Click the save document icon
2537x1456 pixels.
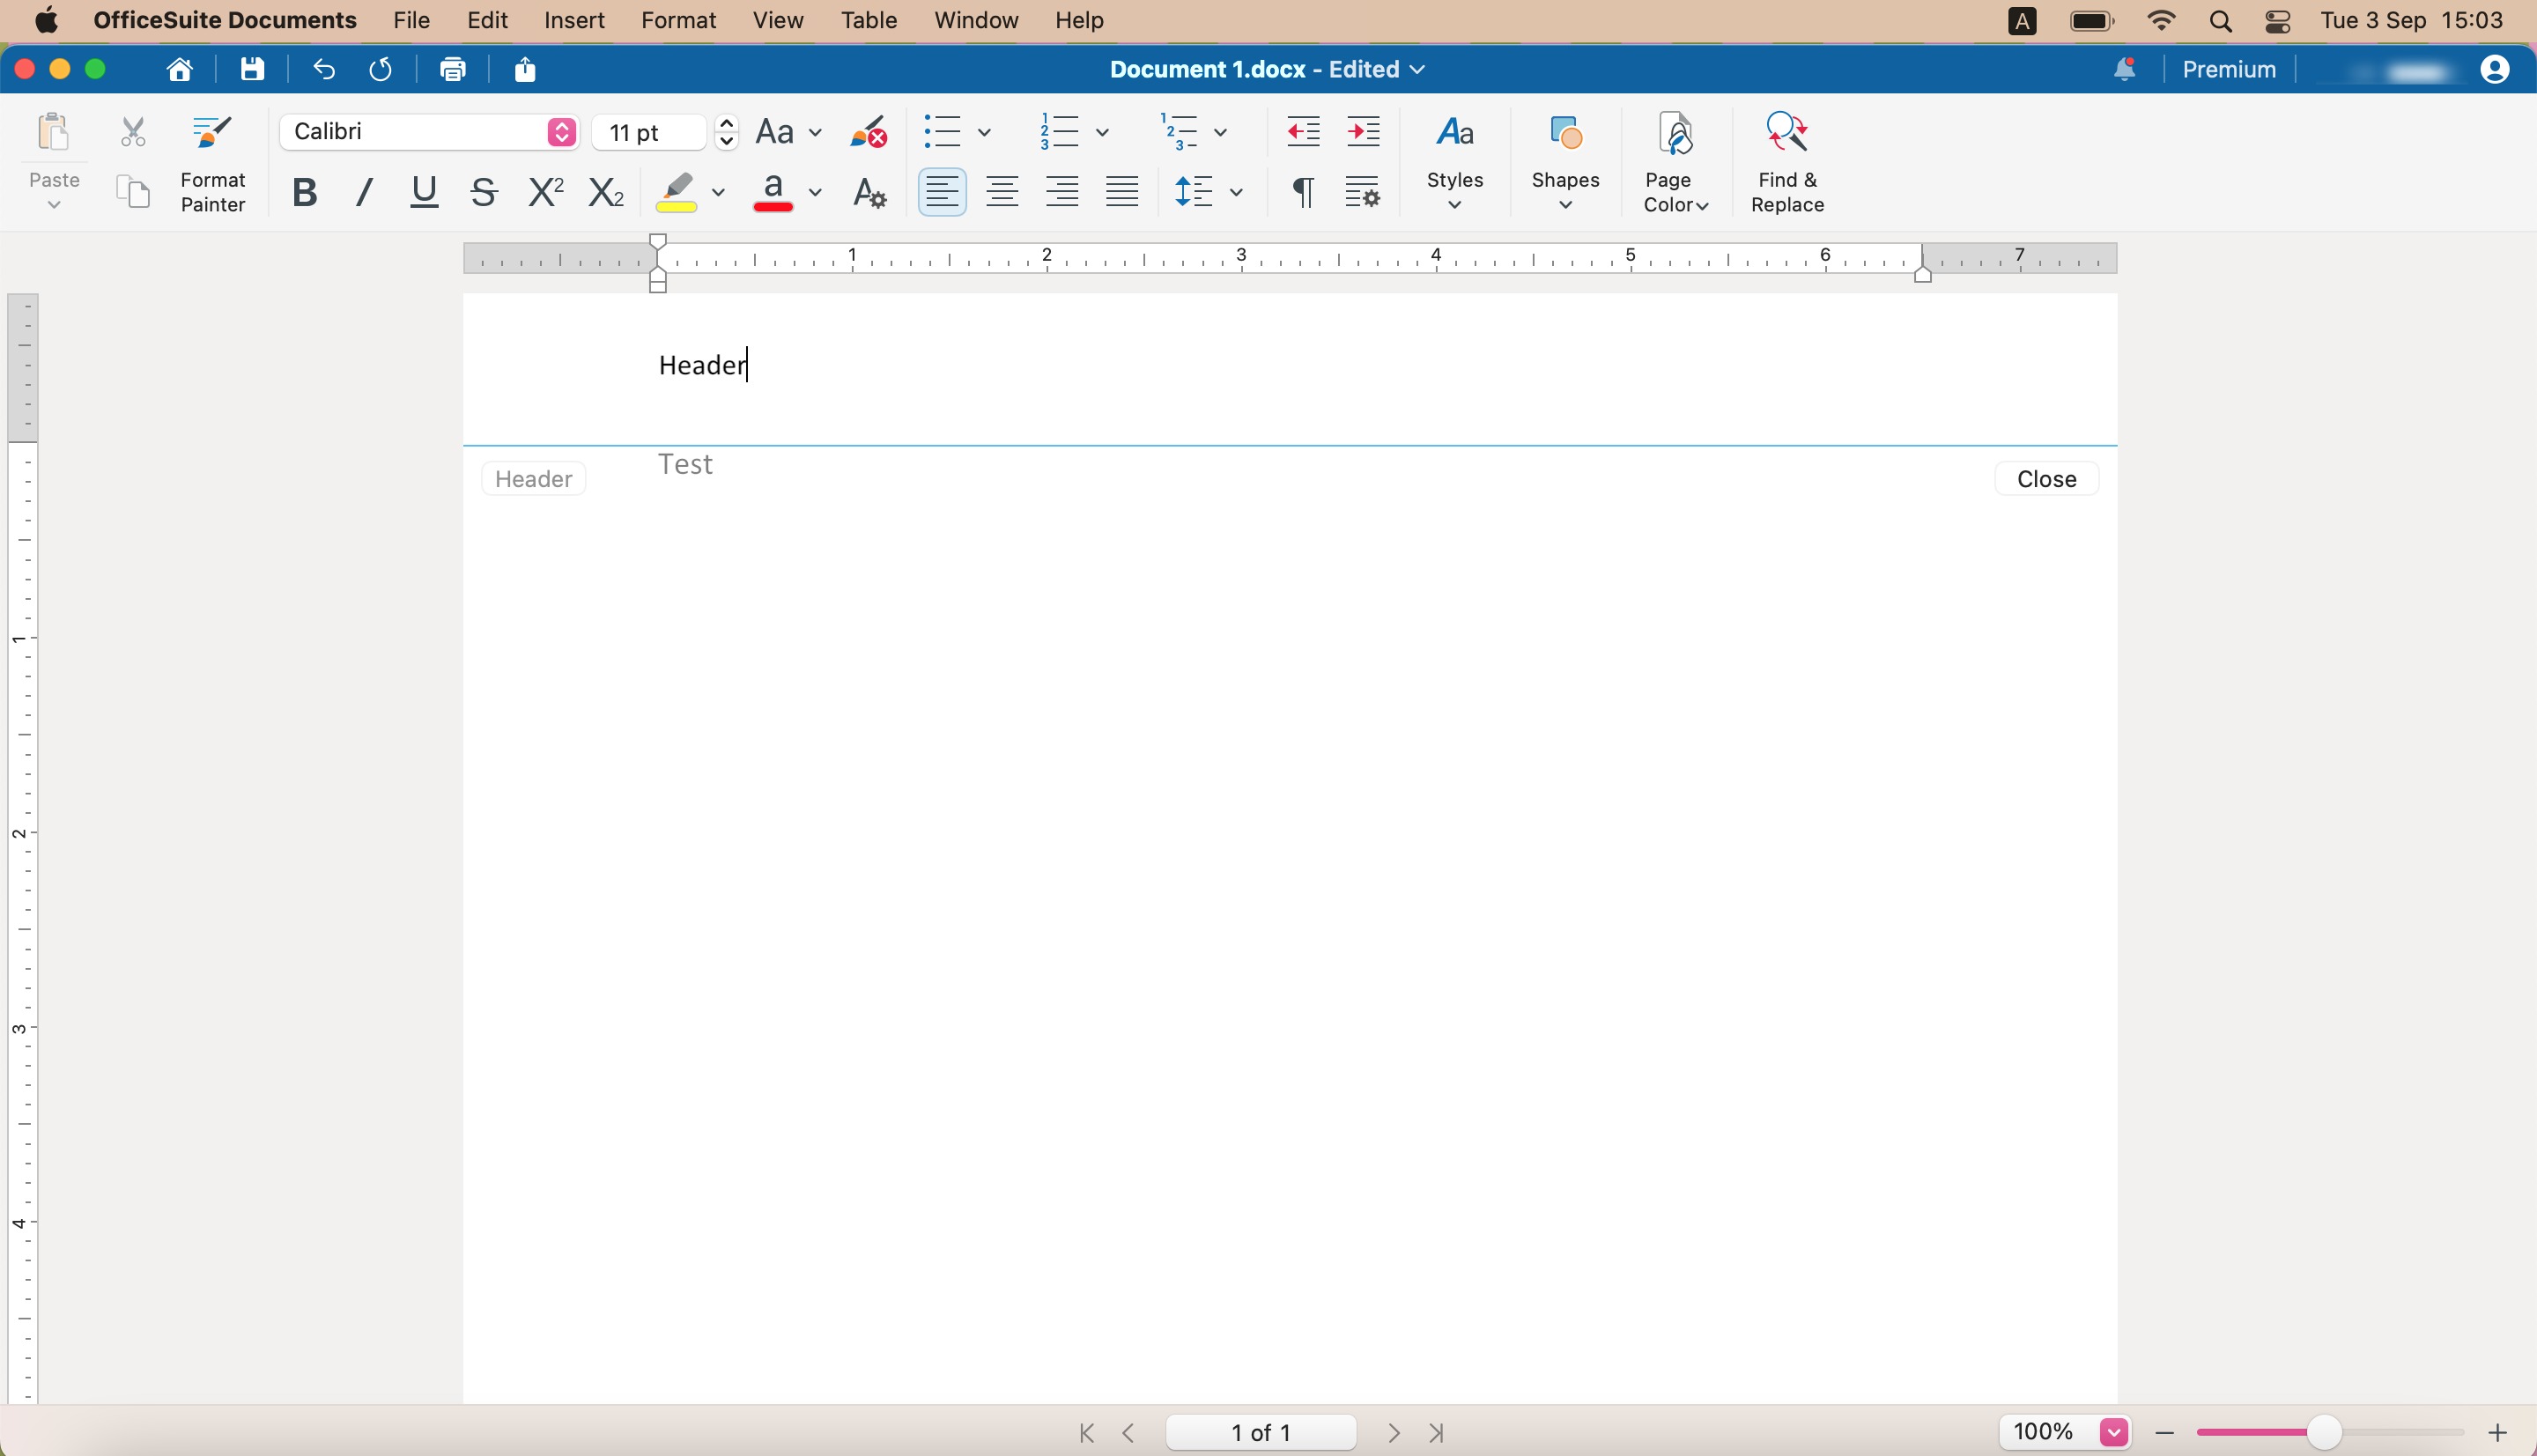point(252,69)
